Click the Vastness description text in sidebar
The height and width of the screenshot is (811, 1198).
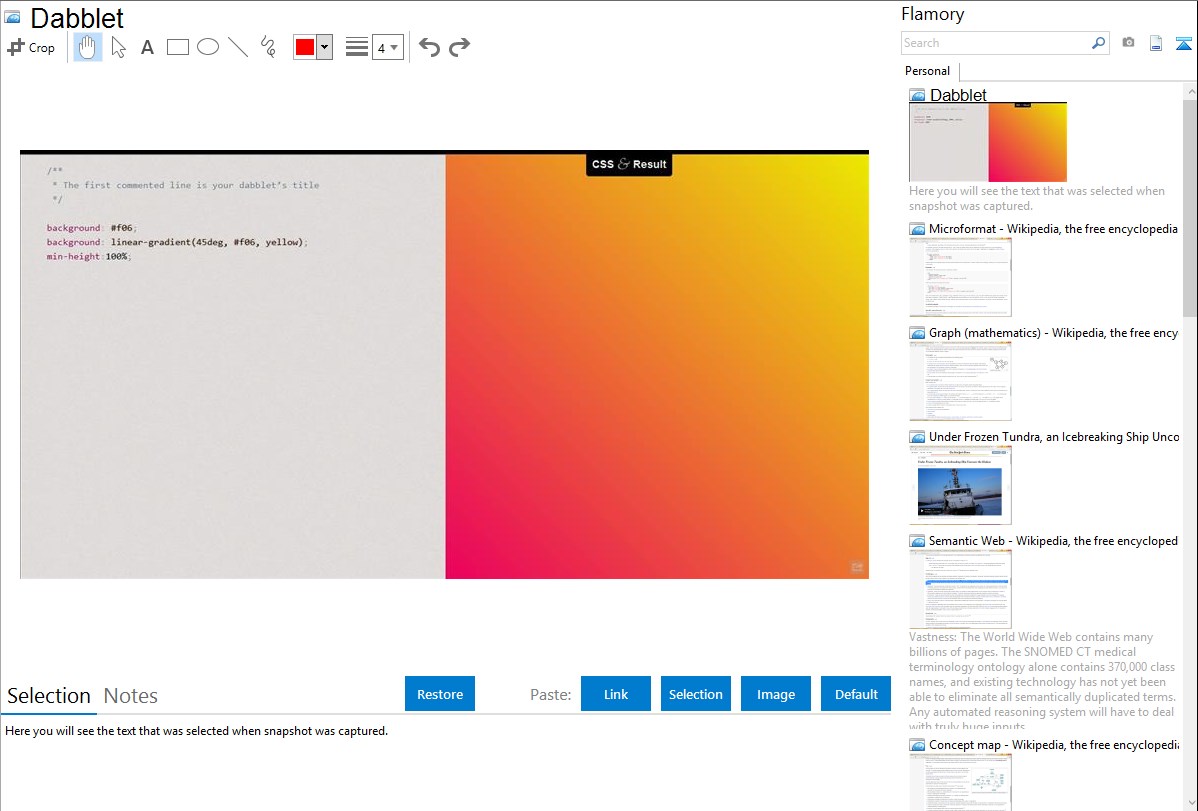[1043, 682]
